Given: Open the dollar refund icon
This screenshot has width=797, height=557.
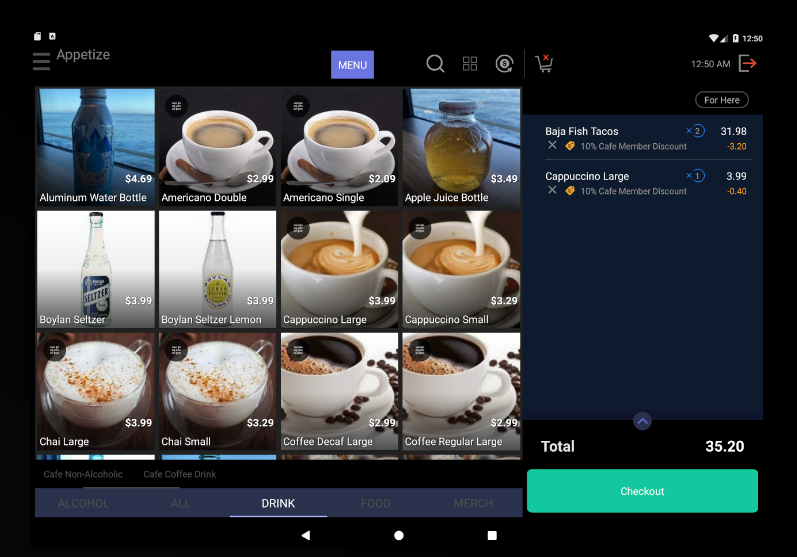Looking at the screenshot, I should click(x=504, y=64).
